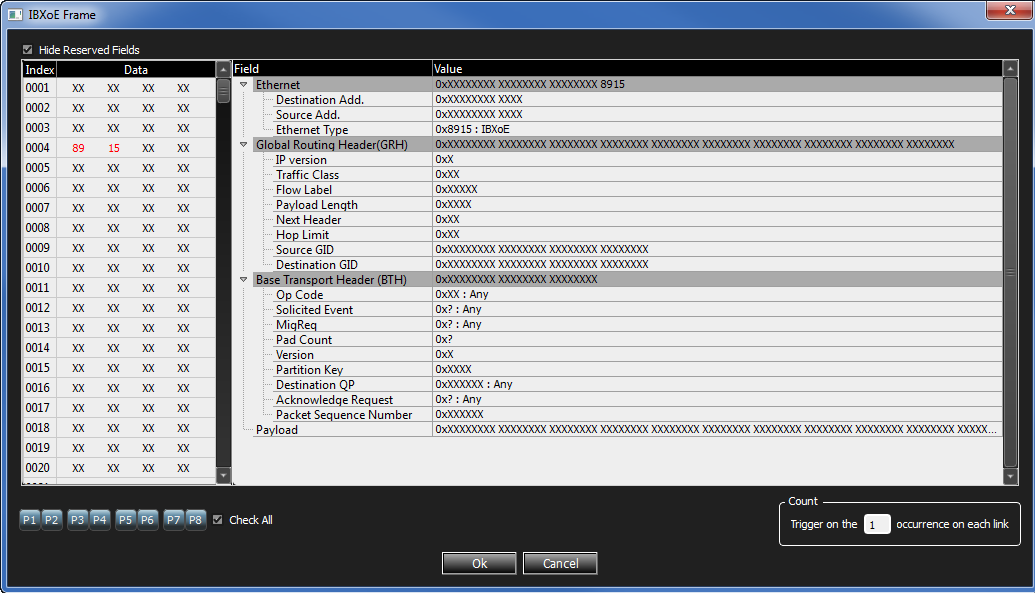Click the Data column header
1035x593 pixels.
(x=136, y=69)
